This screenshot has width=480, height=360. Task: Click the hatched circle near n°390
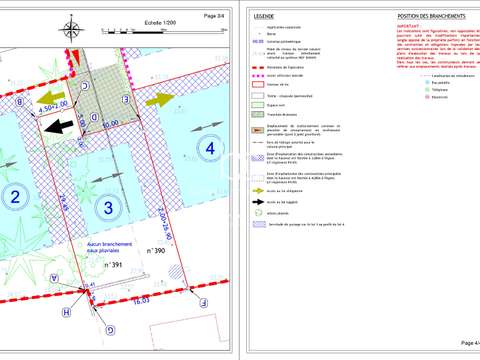click(x=176, y=272)
